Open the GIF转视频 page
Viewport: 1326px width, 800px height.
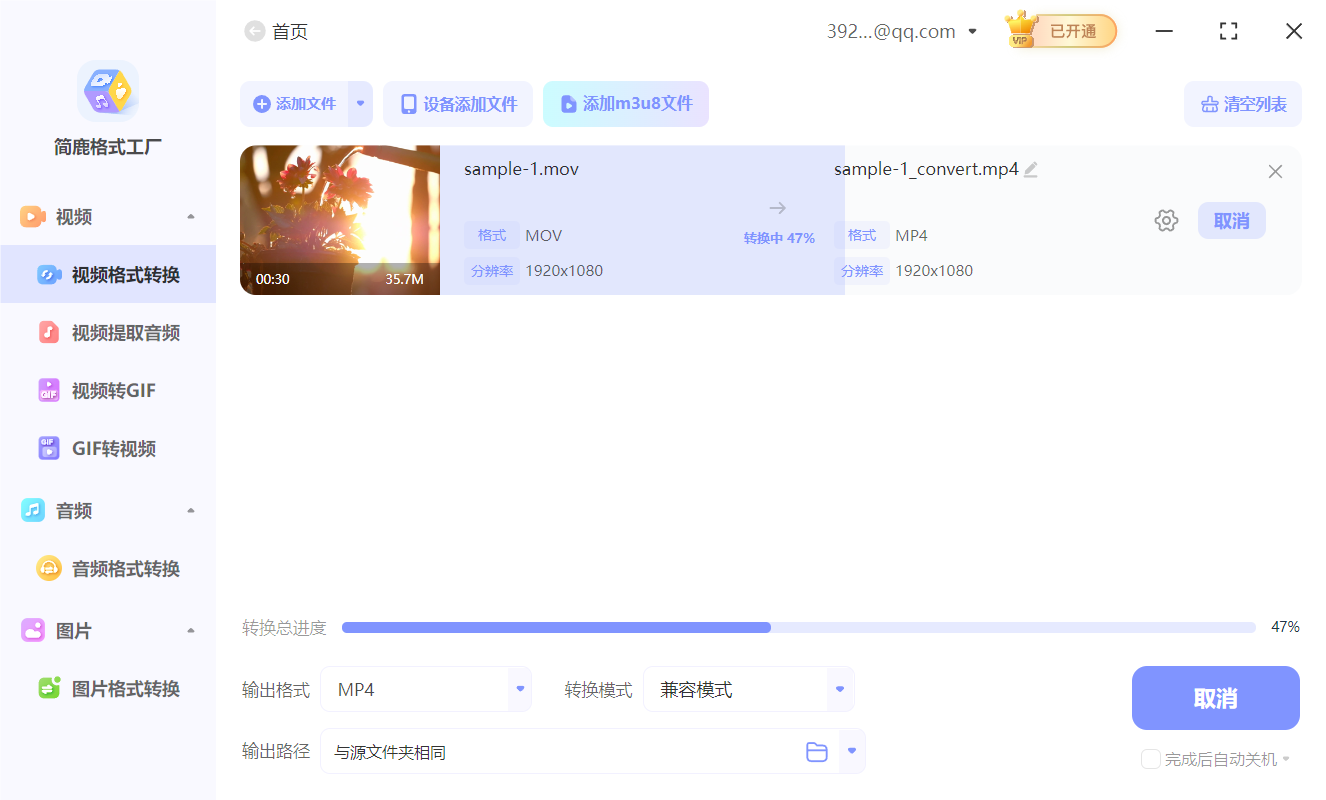pyautogui.click(x=108, y=449)
